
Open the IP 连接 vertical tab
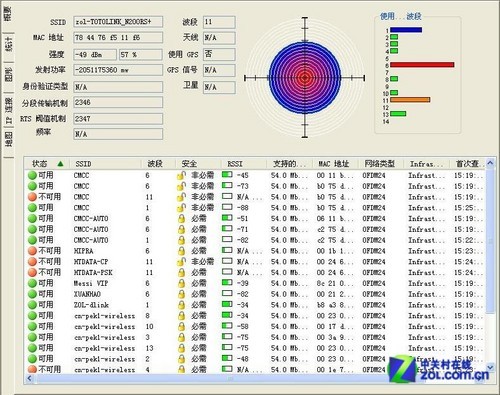pos(8,111)
